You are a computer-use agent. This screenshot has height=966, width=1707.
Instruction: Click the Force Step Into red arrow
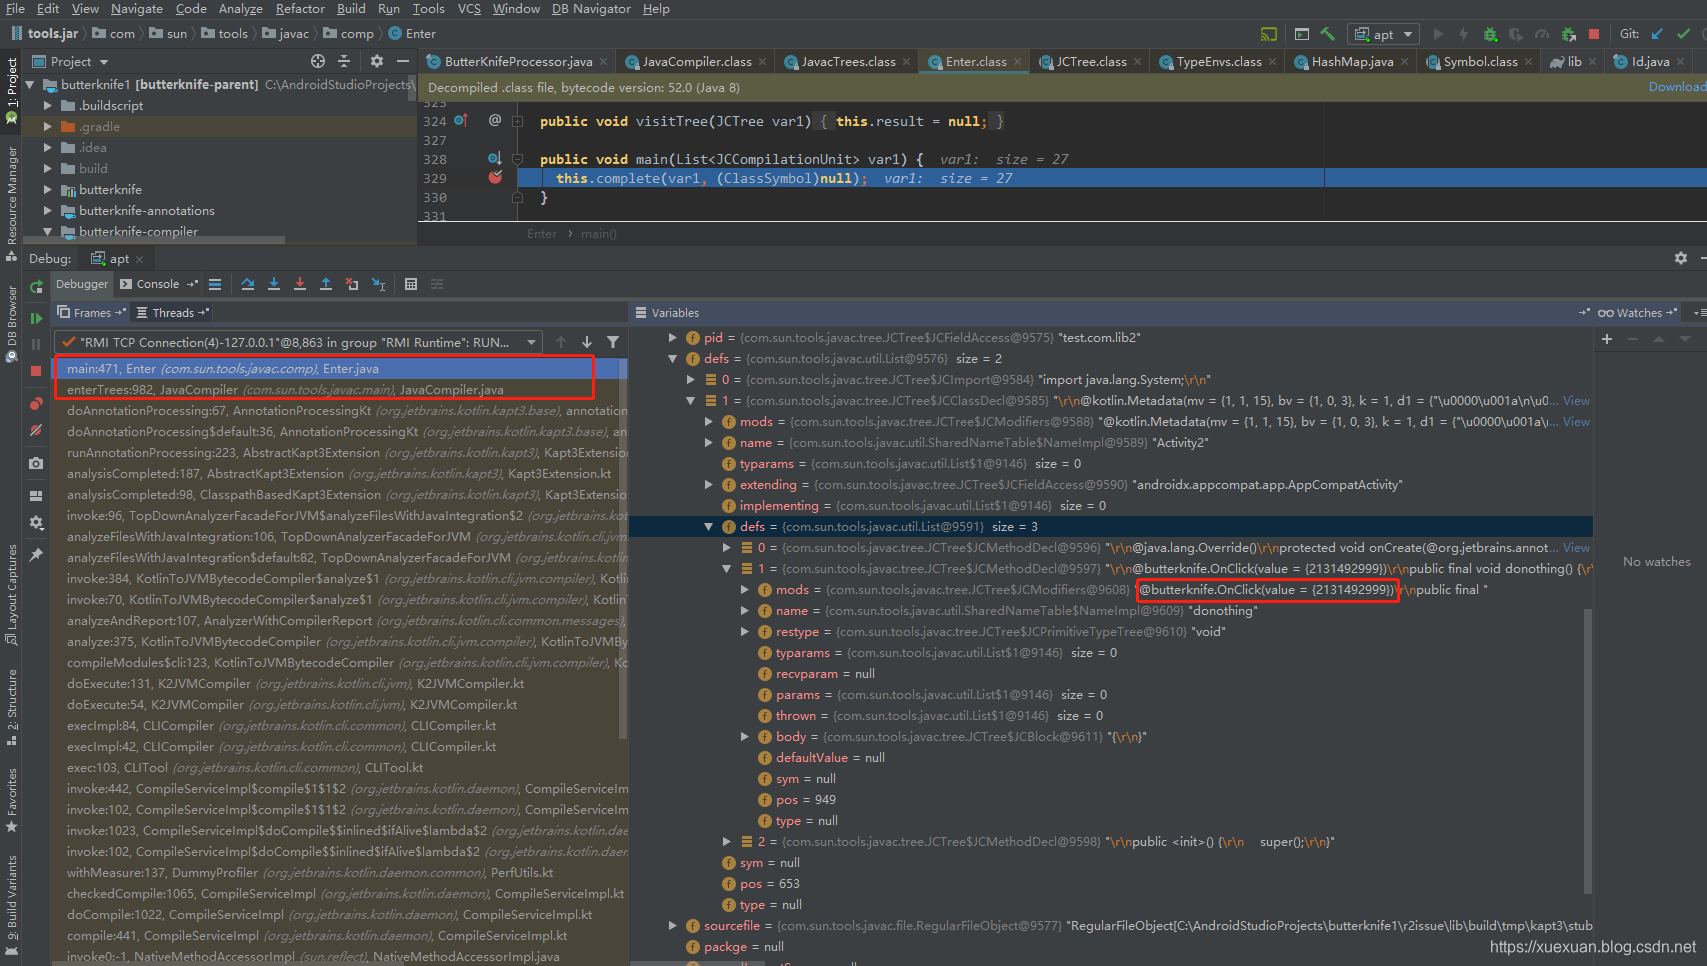tap(300, 284)
